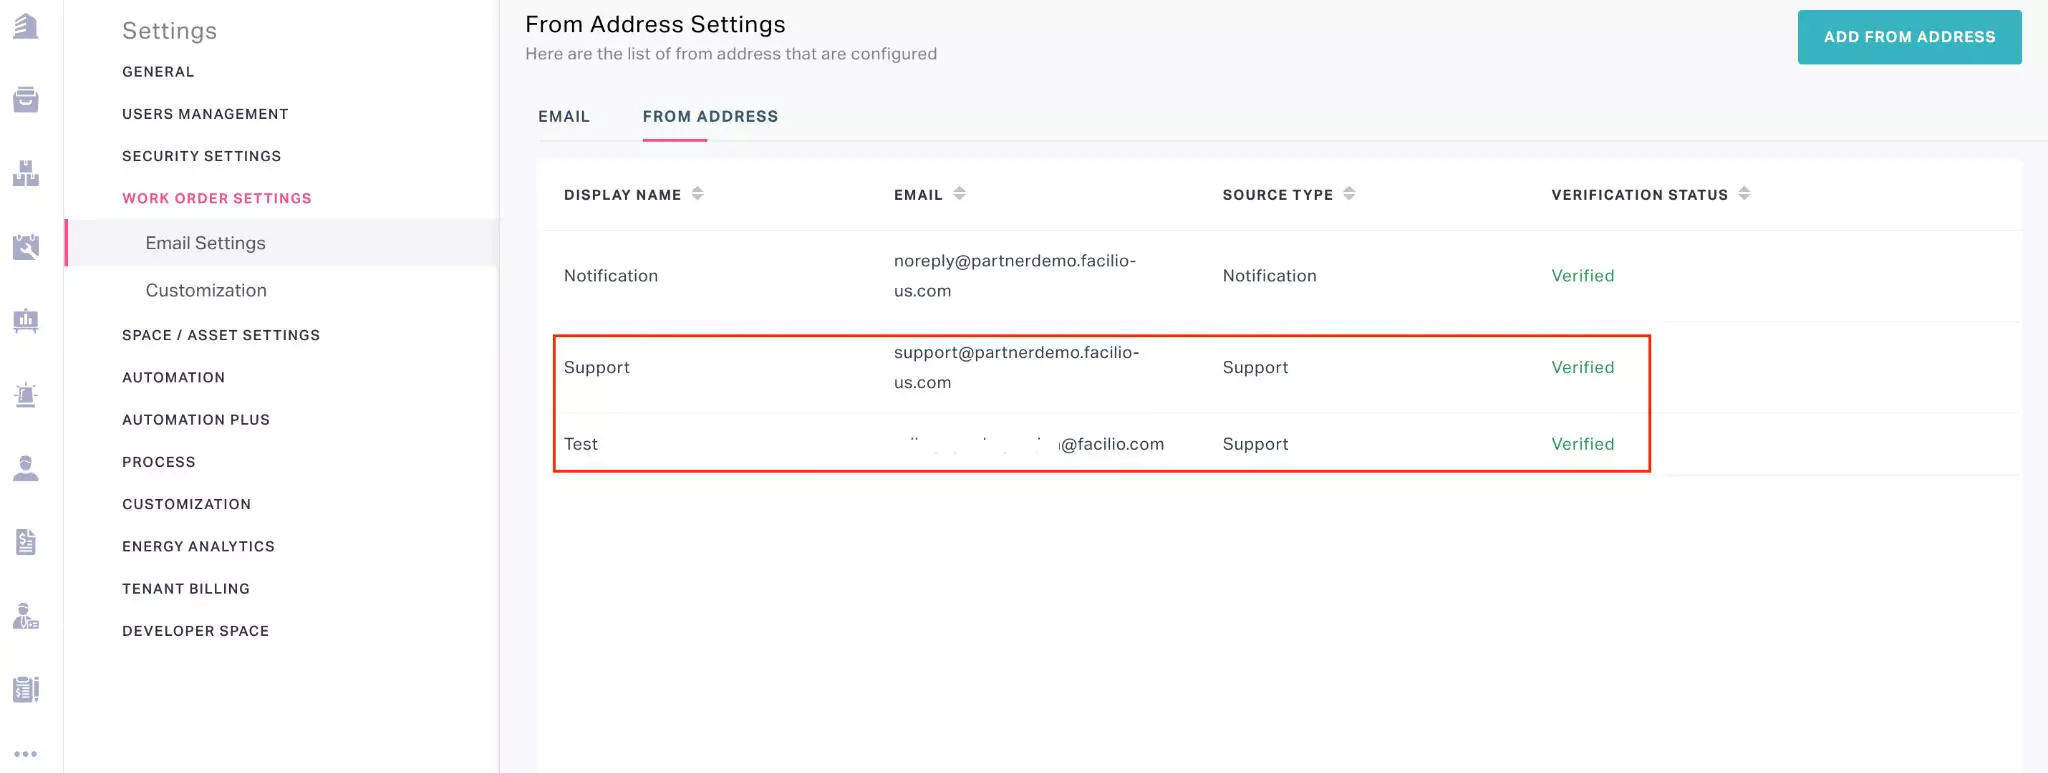Click From Address Settings page title
This screenshot has height=773, width=2048.
point(655,24)
